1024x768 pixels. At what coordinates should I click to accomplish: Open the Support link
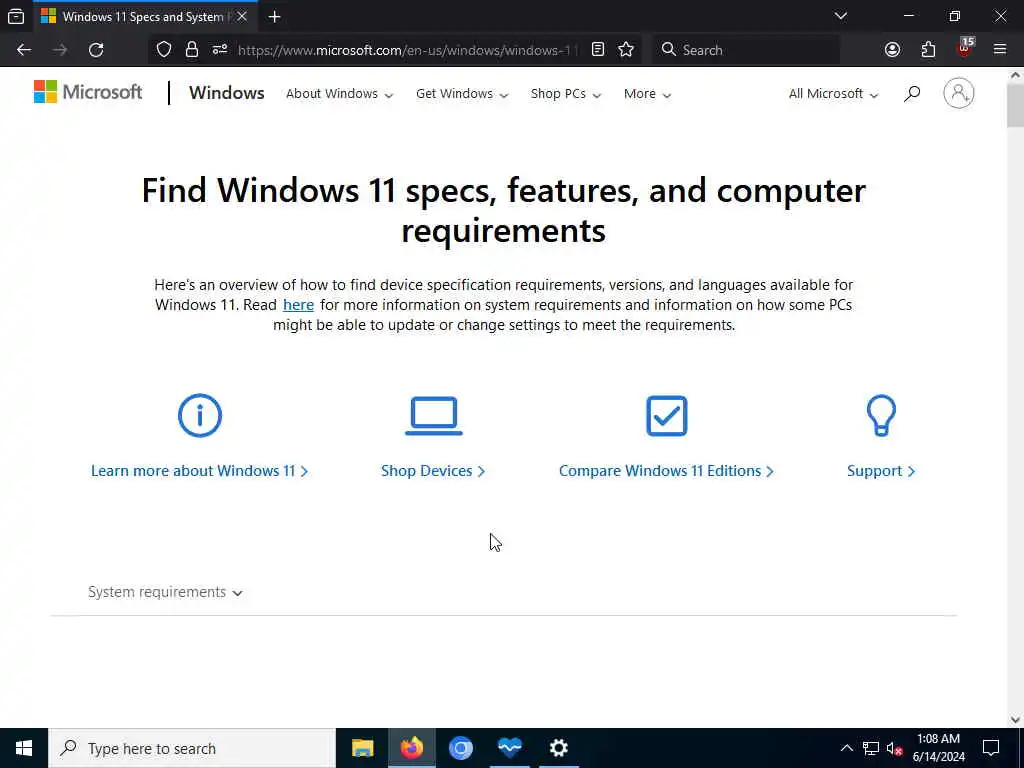click(x=881, y=471)
